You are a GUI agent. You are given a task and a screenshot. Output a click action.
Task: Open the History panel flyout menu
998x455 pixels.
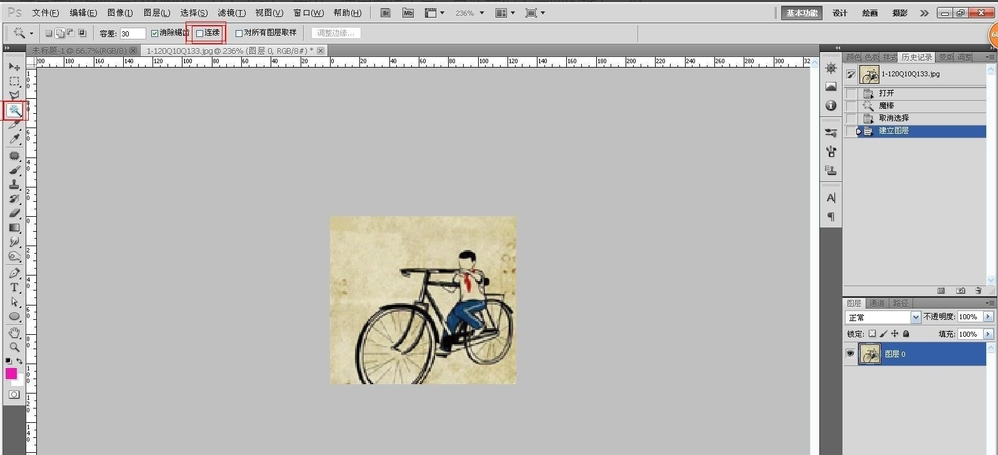989,57
